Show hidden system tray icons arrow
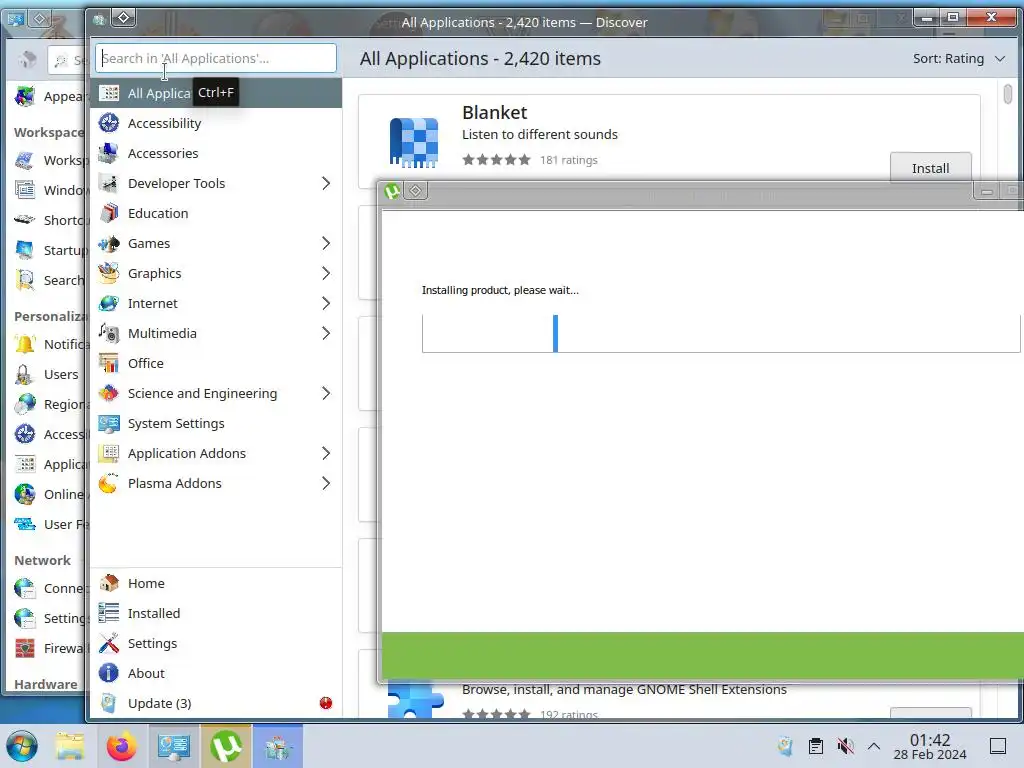1024x768 pixels. (874, 746)
